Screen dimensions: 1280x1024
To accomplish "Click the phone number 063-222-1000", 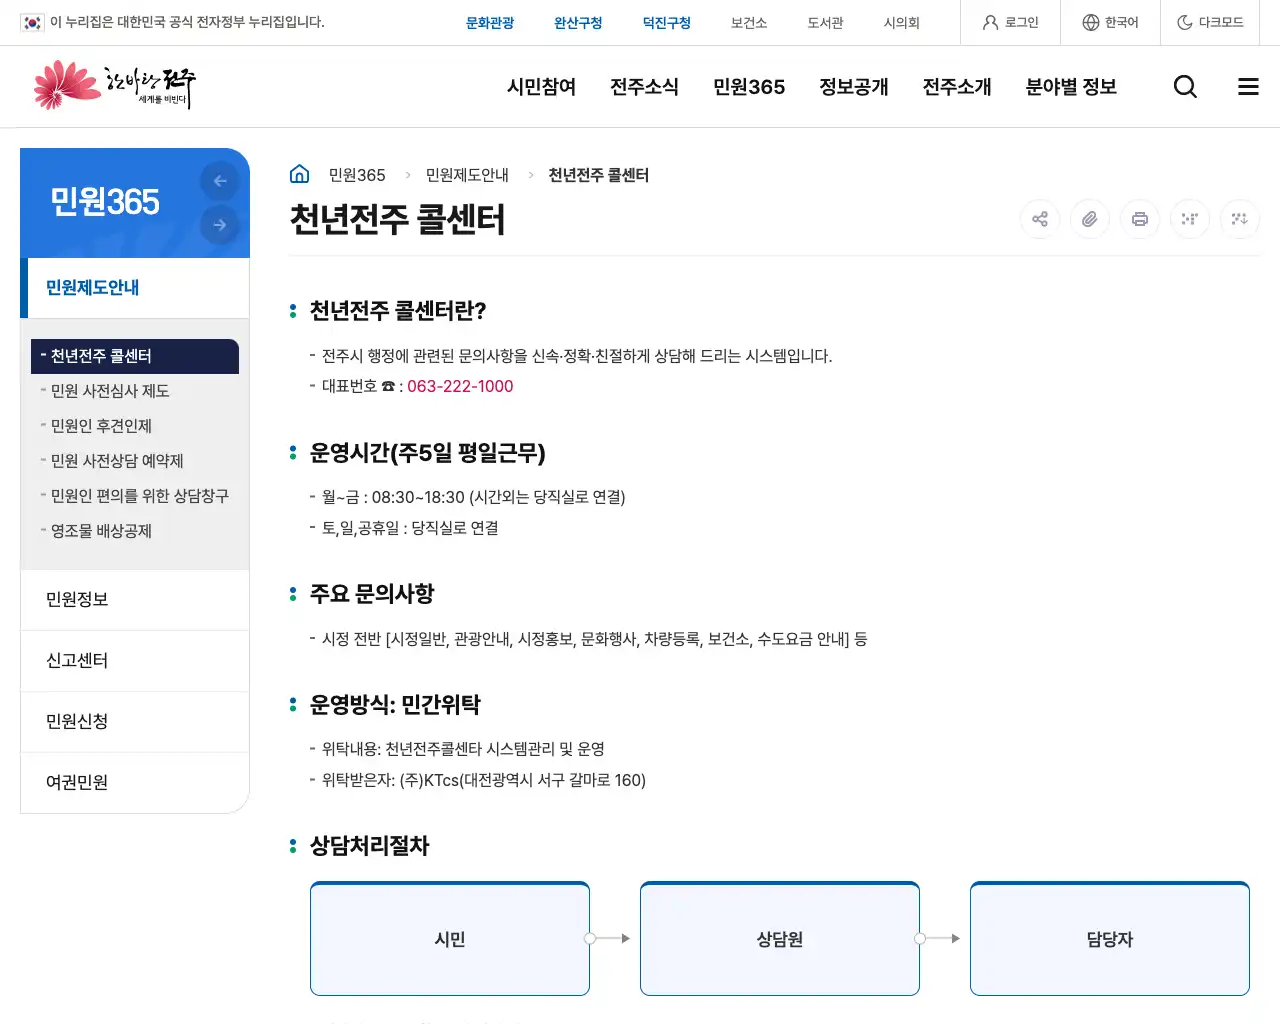I will (460, 386).
